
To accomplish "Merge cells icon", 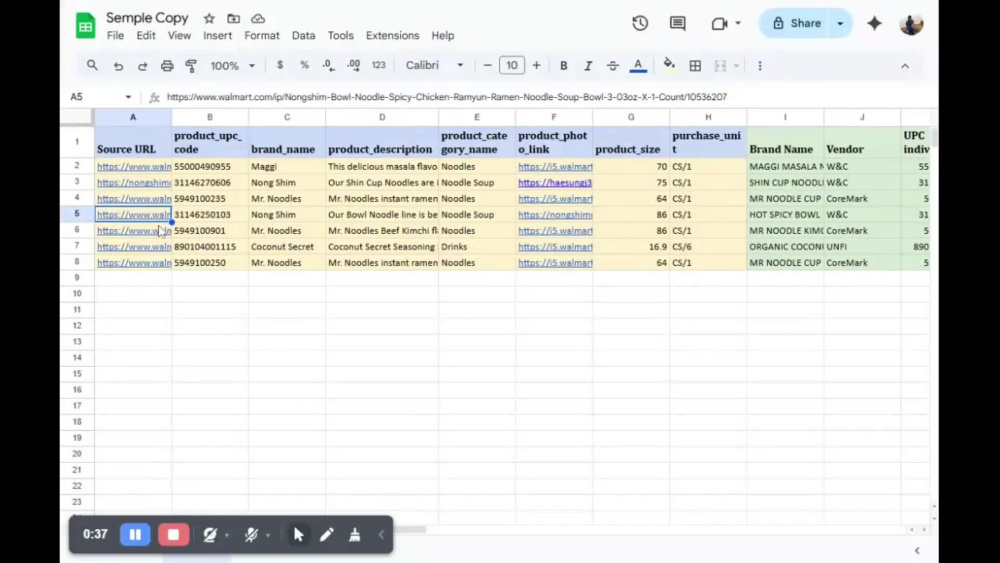I will coord(720,66).
